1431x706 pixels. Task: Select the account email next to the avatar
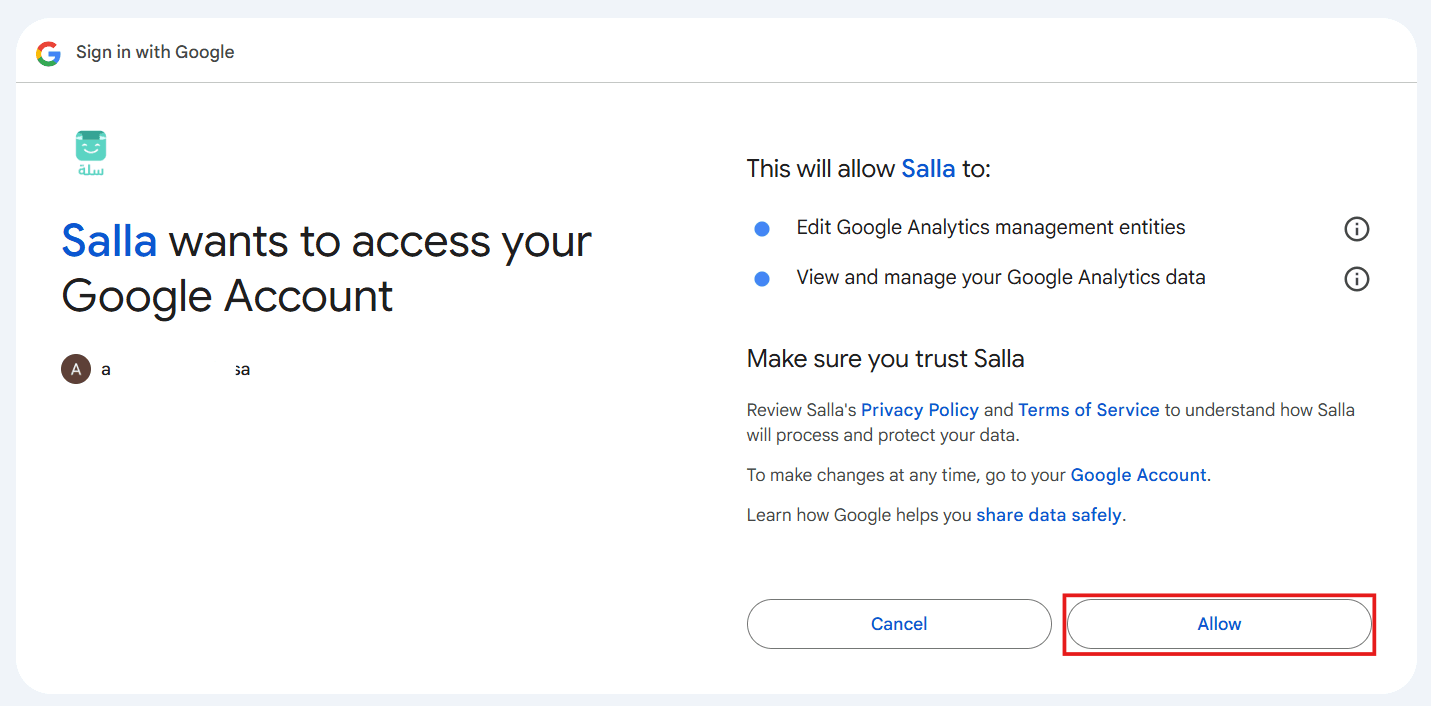pos(176,370)
